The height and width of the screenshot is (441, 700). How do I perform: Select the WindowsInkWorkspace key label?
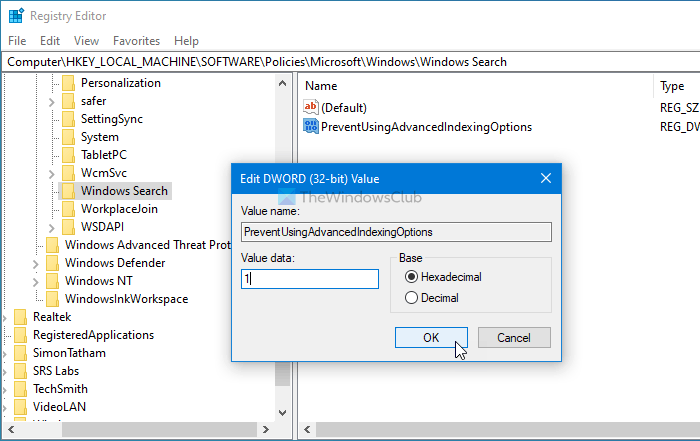point(126,299)
